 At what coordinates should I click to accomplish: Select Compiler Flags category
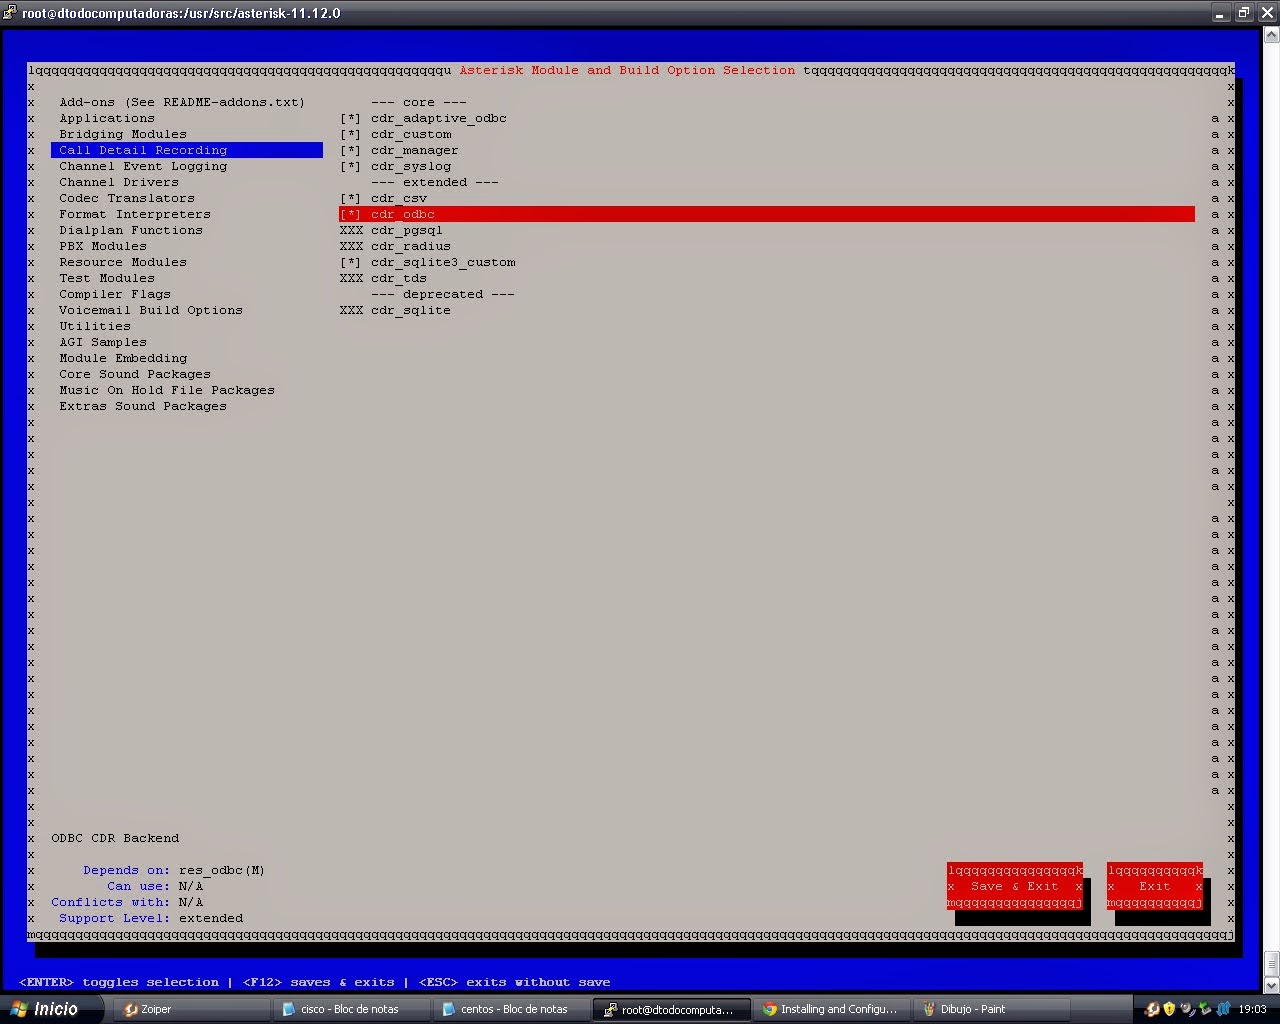[115, 294]
